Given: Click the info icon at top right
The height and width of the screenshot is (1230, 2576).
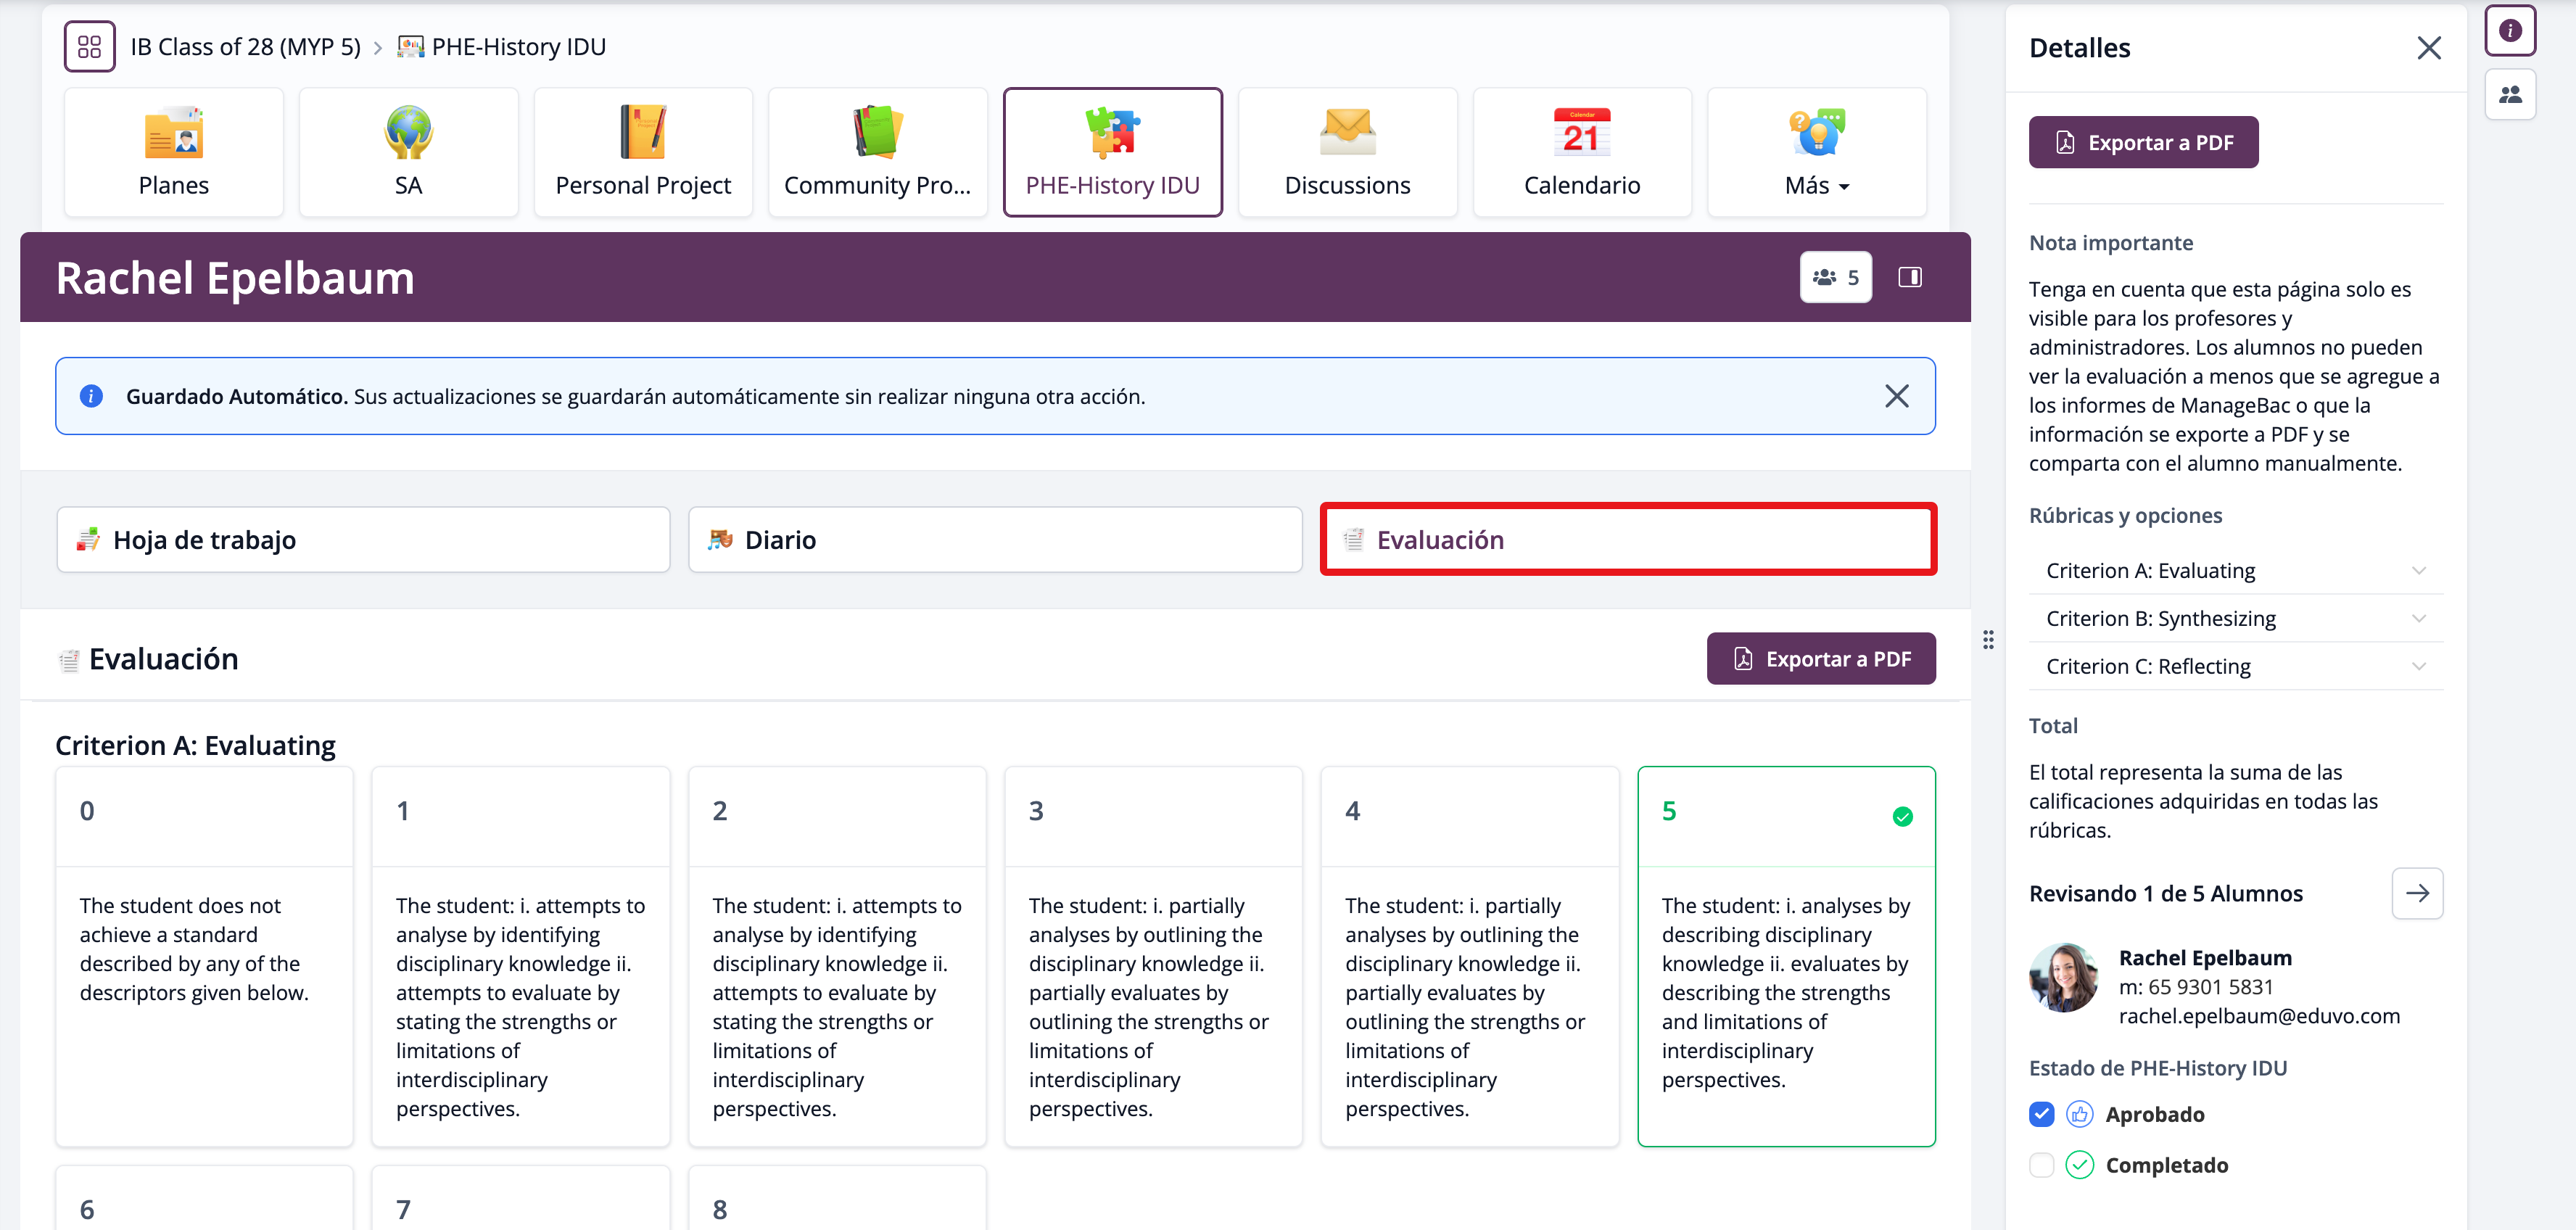Looking at the screenshot, I should tap(2509, 31).
